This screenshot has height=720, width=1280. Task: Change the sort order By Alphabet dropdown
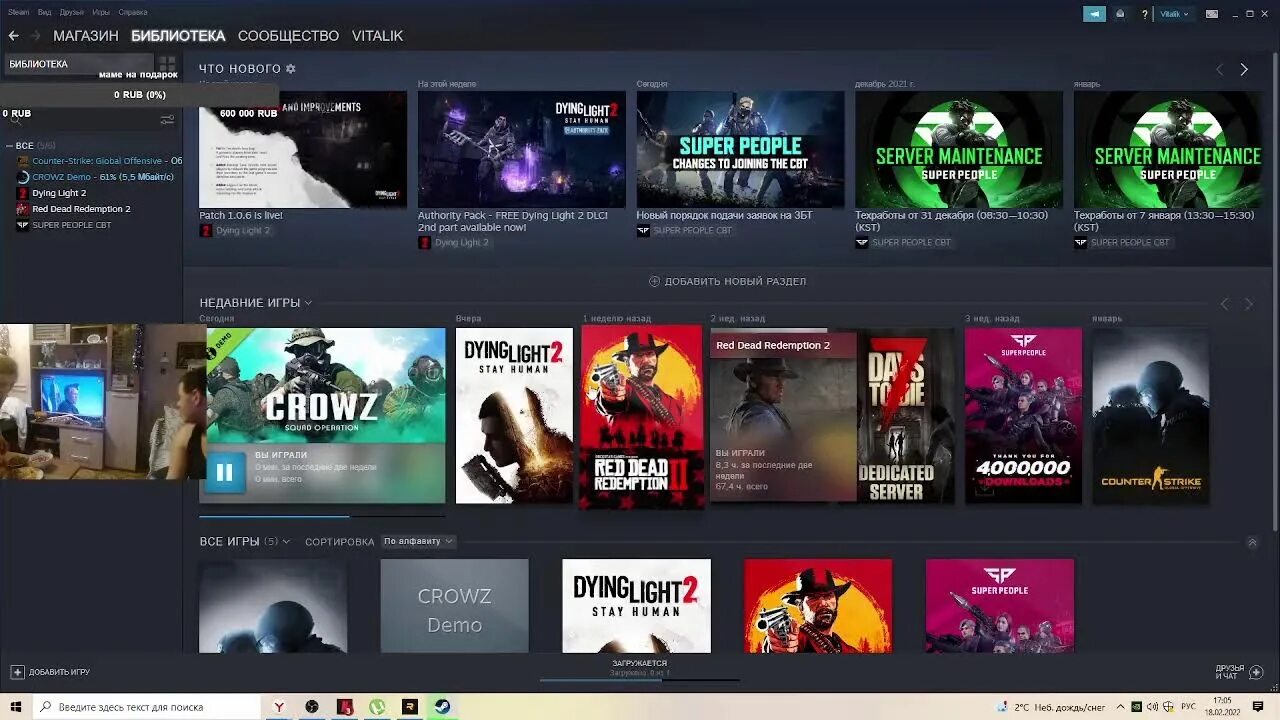418,541
